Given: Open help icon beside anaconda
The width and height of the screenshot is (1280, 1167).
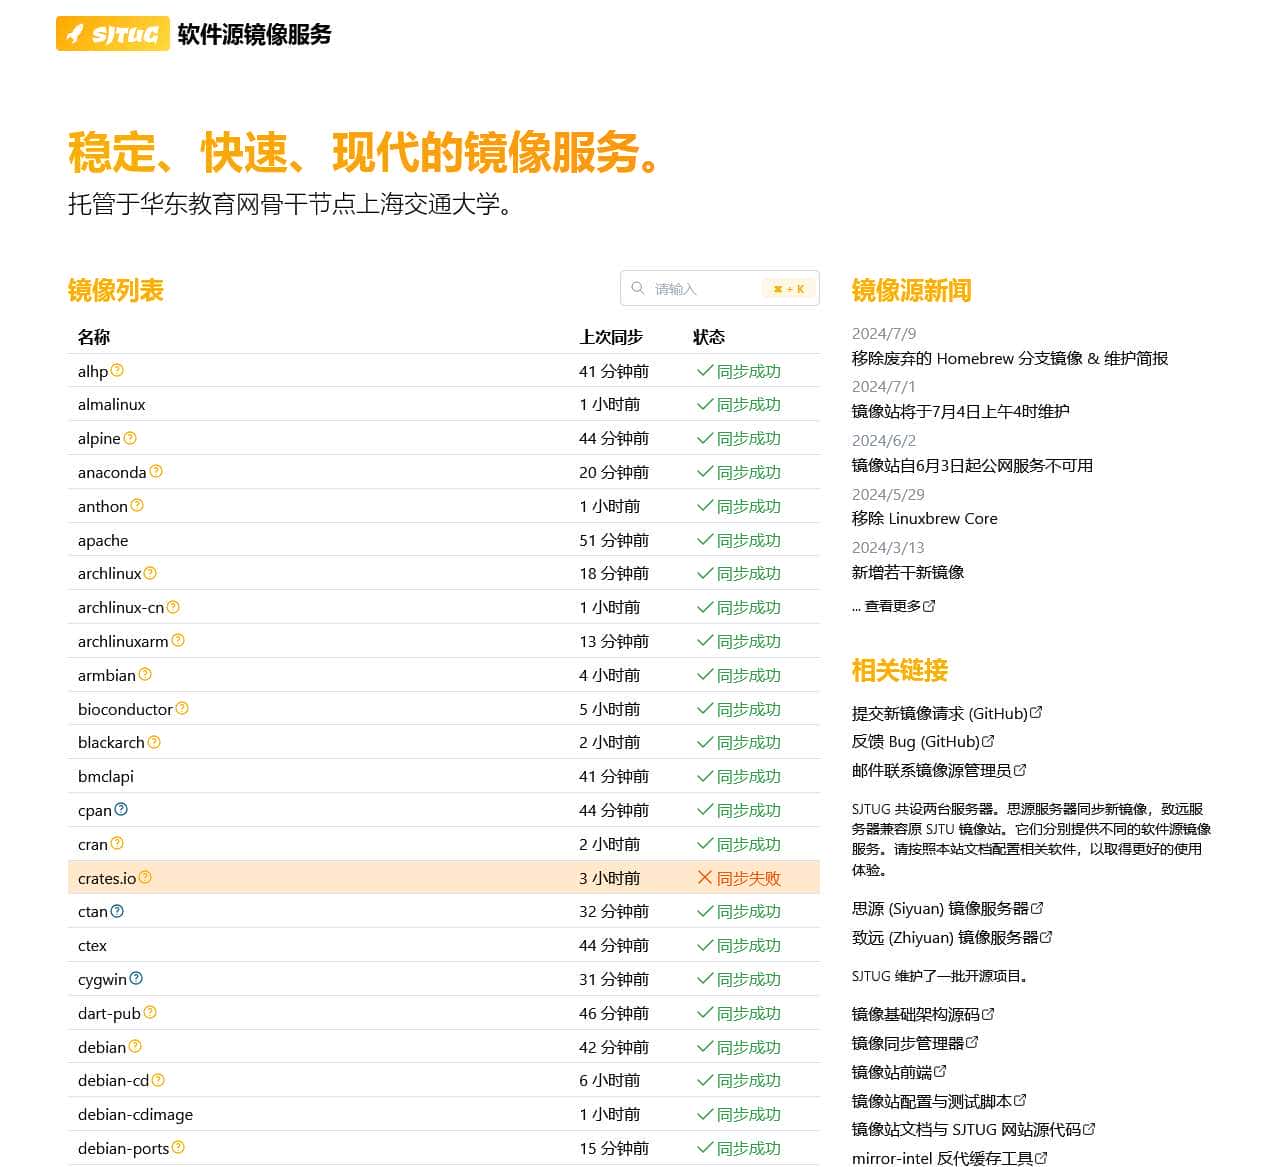Looking at the screenshot, I should pyautogui.click(x=156, y=471).
